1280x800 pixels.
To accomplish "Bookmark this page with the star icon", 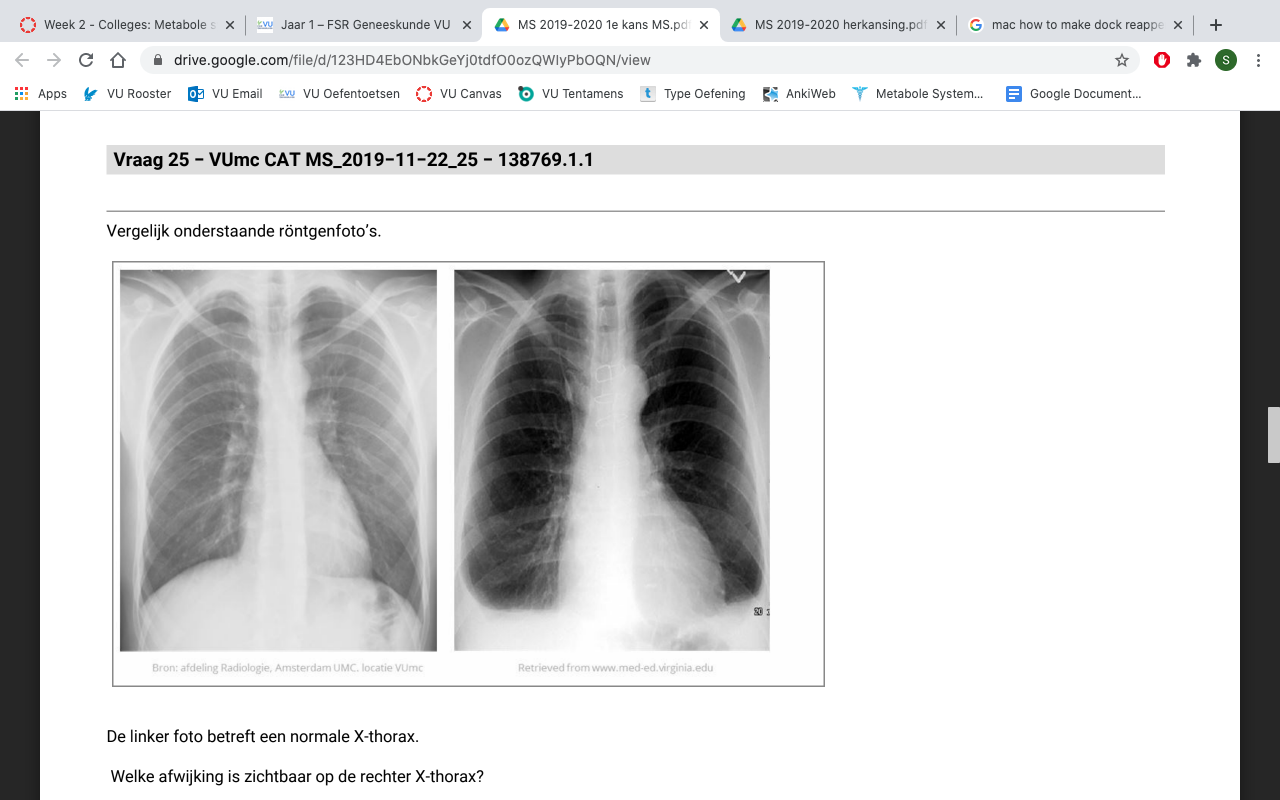I will pos(1122,60).
